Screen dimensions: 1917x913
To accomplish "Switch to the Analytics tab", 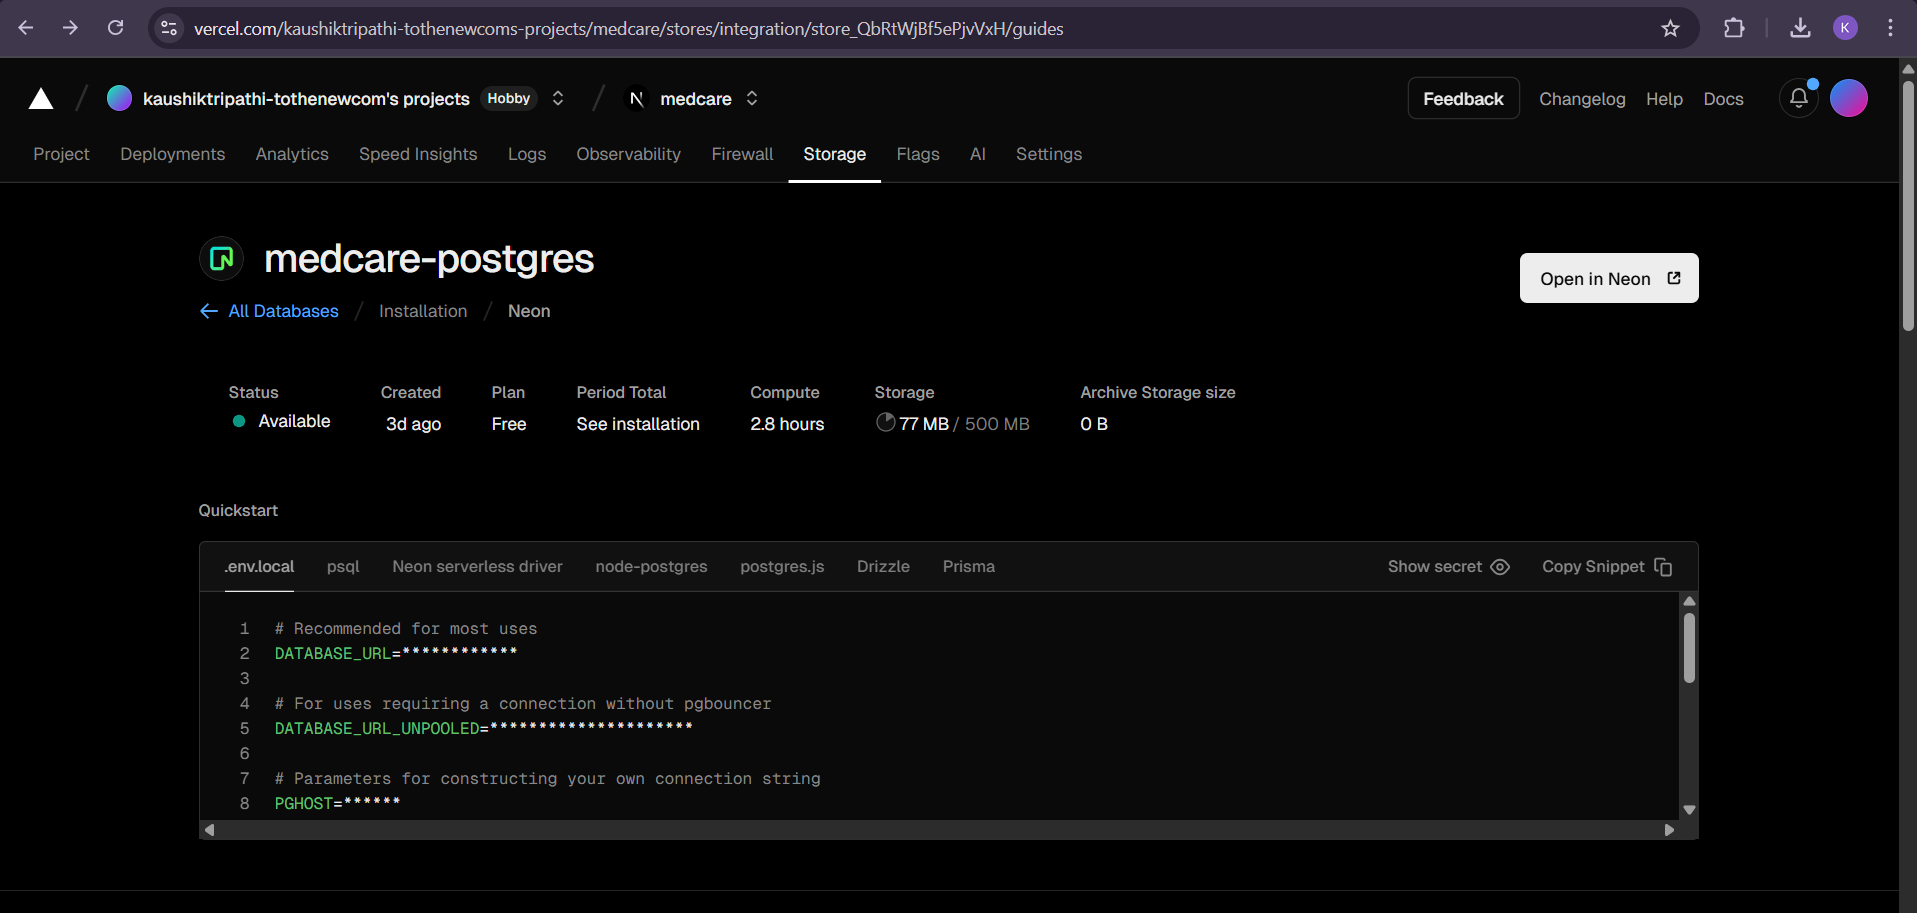I will [x=292, y=154].
